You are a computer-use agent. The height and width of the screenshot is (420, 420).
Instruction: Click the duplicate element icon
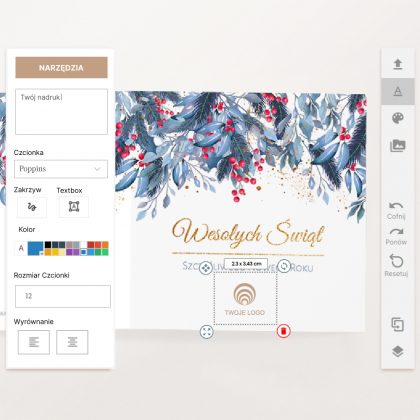pos(397,325)
